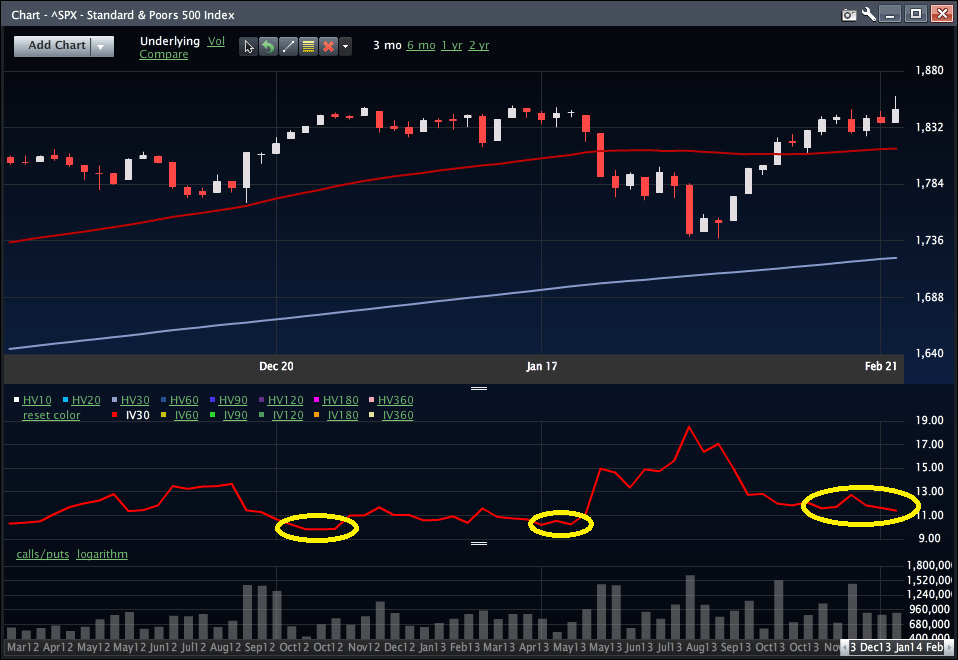Open chart settings with wrench icon

coord(868,14)
